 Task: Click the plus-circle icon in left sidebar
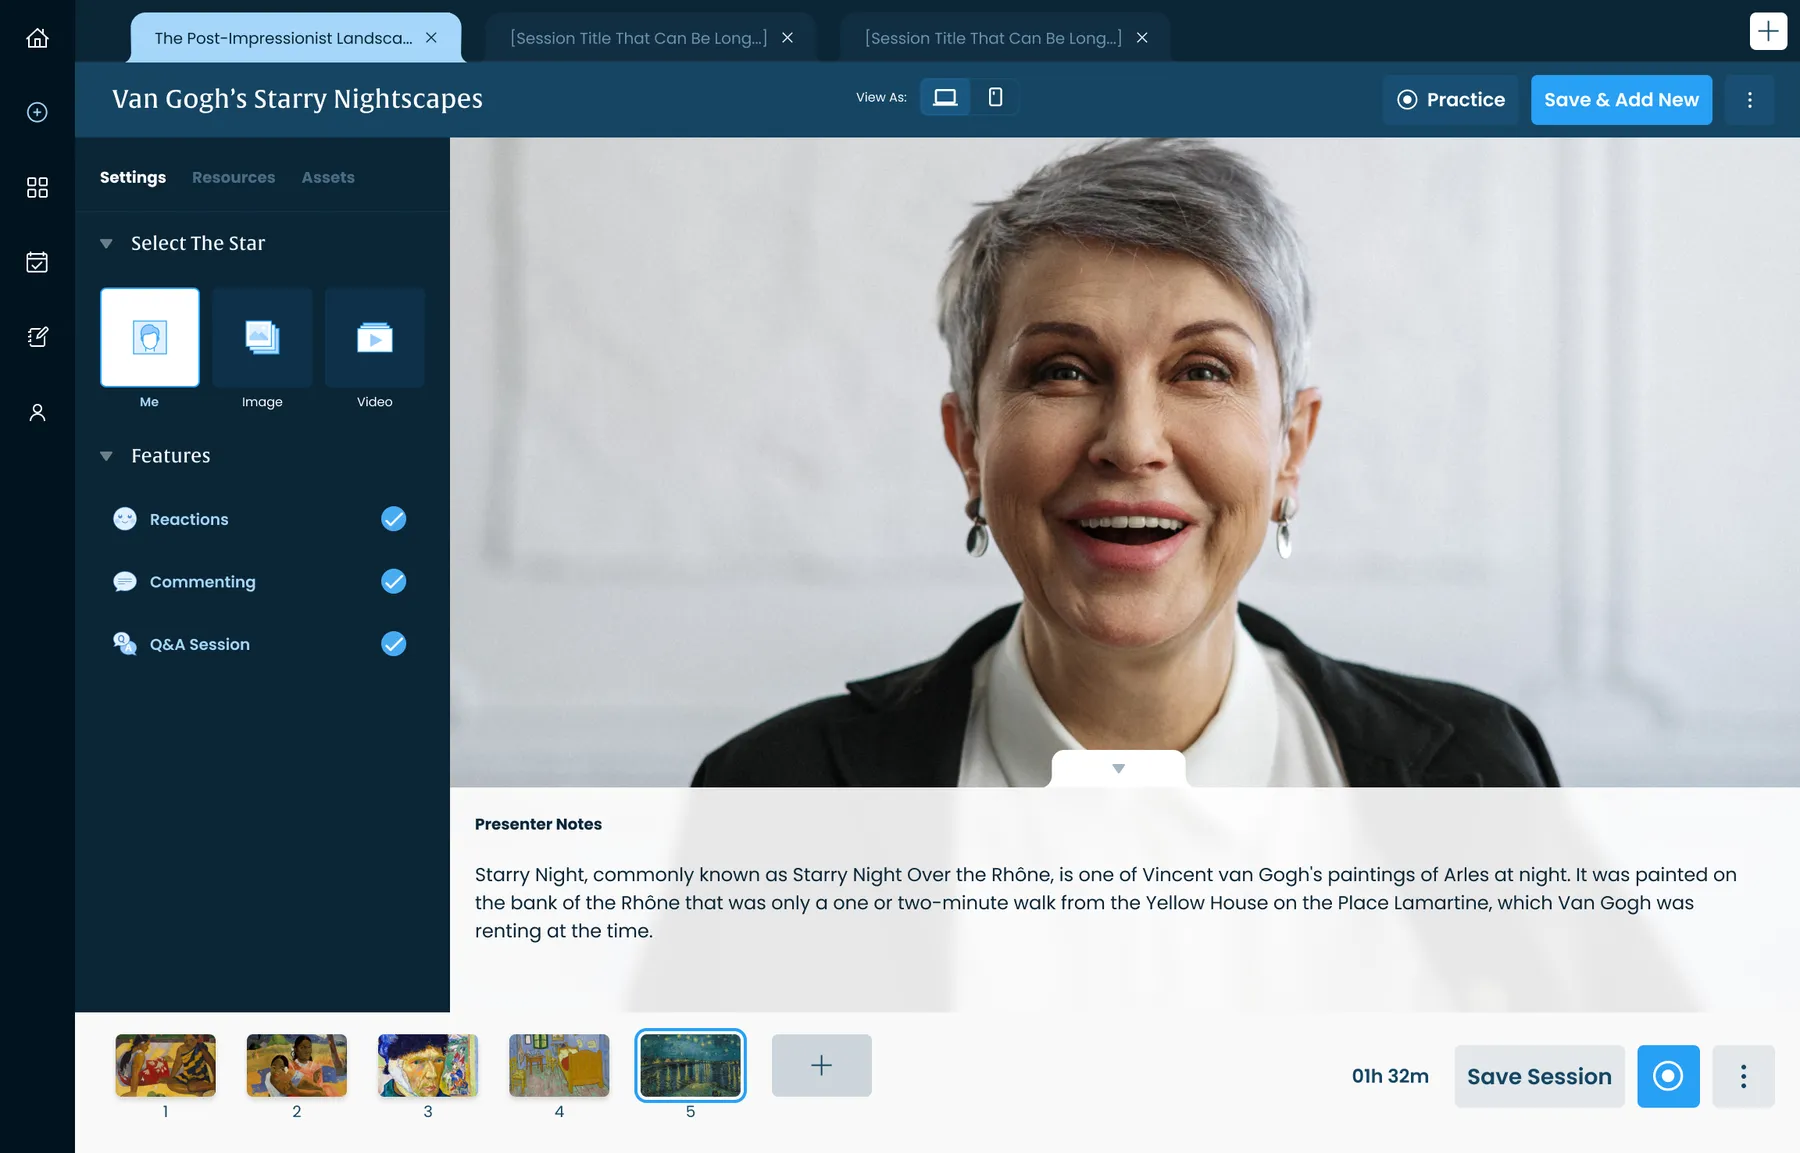pyautogui.click(x=37, y=112)
